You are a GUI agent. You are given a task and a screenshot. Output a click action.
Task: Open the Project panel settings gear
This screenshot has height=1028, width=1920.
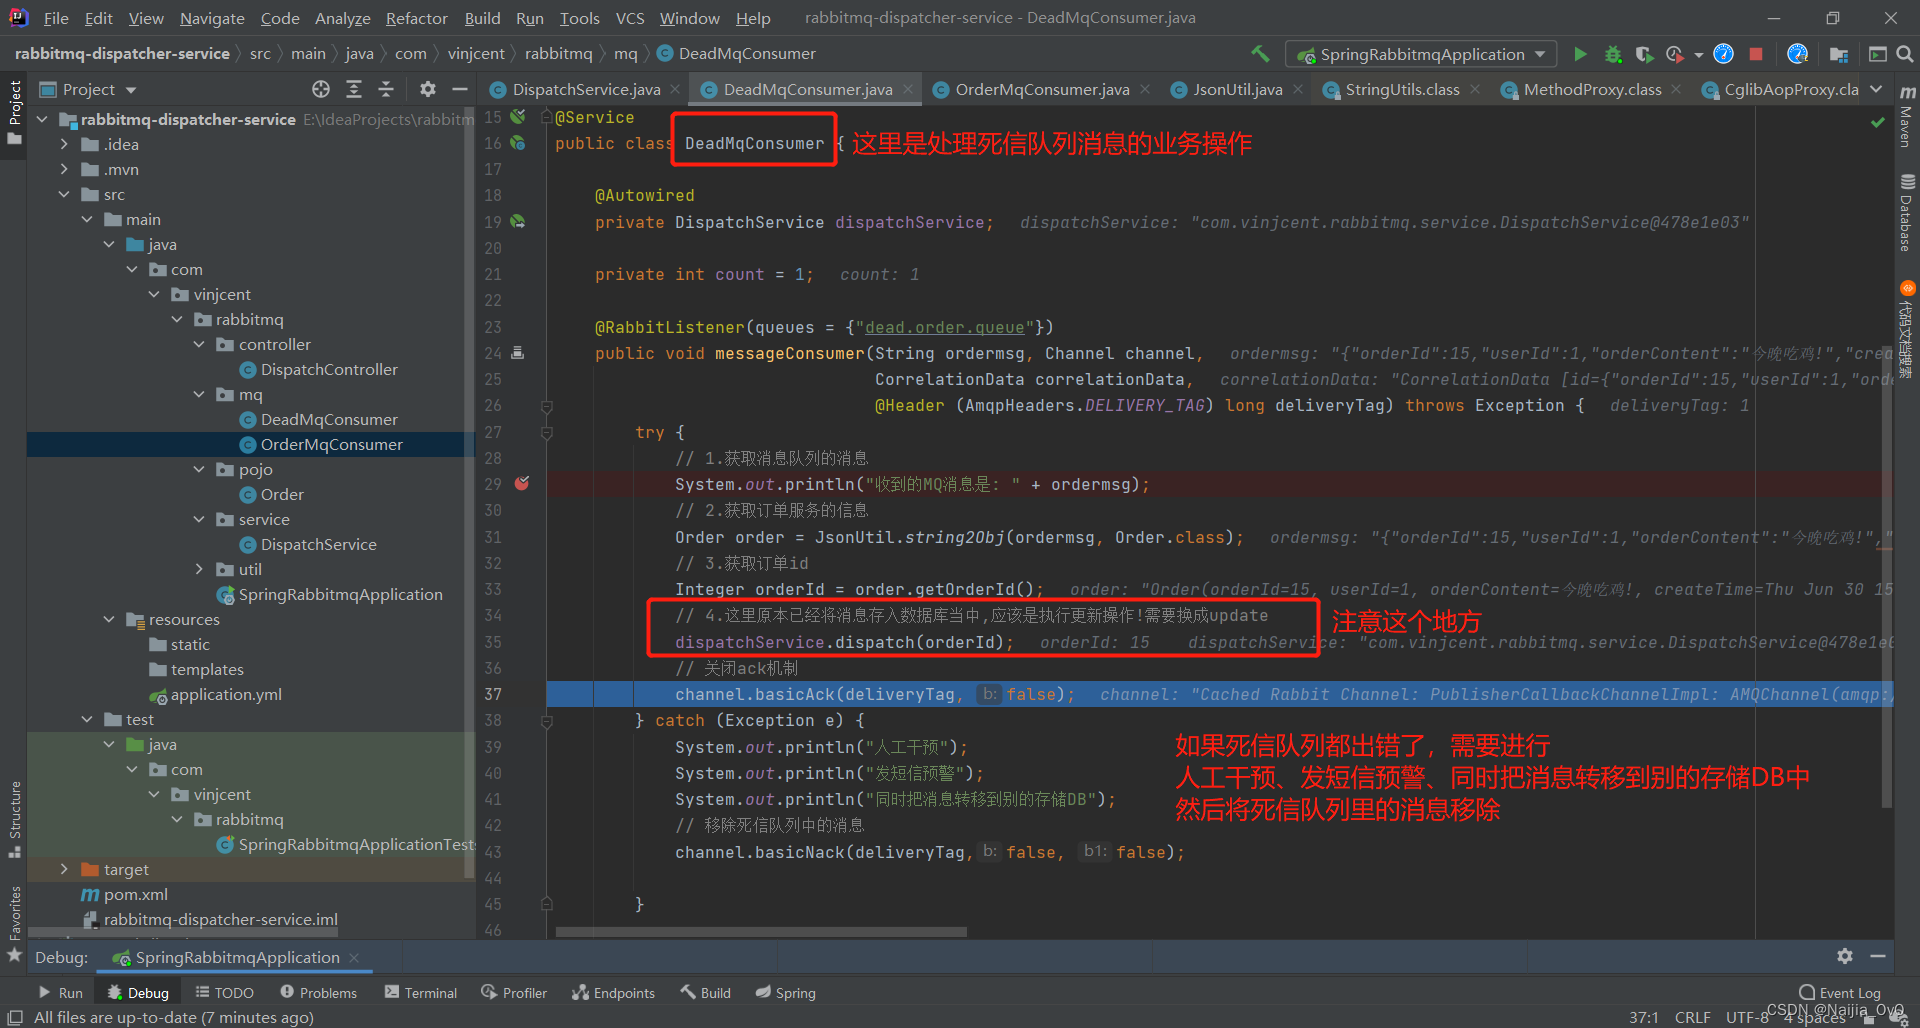428,89
